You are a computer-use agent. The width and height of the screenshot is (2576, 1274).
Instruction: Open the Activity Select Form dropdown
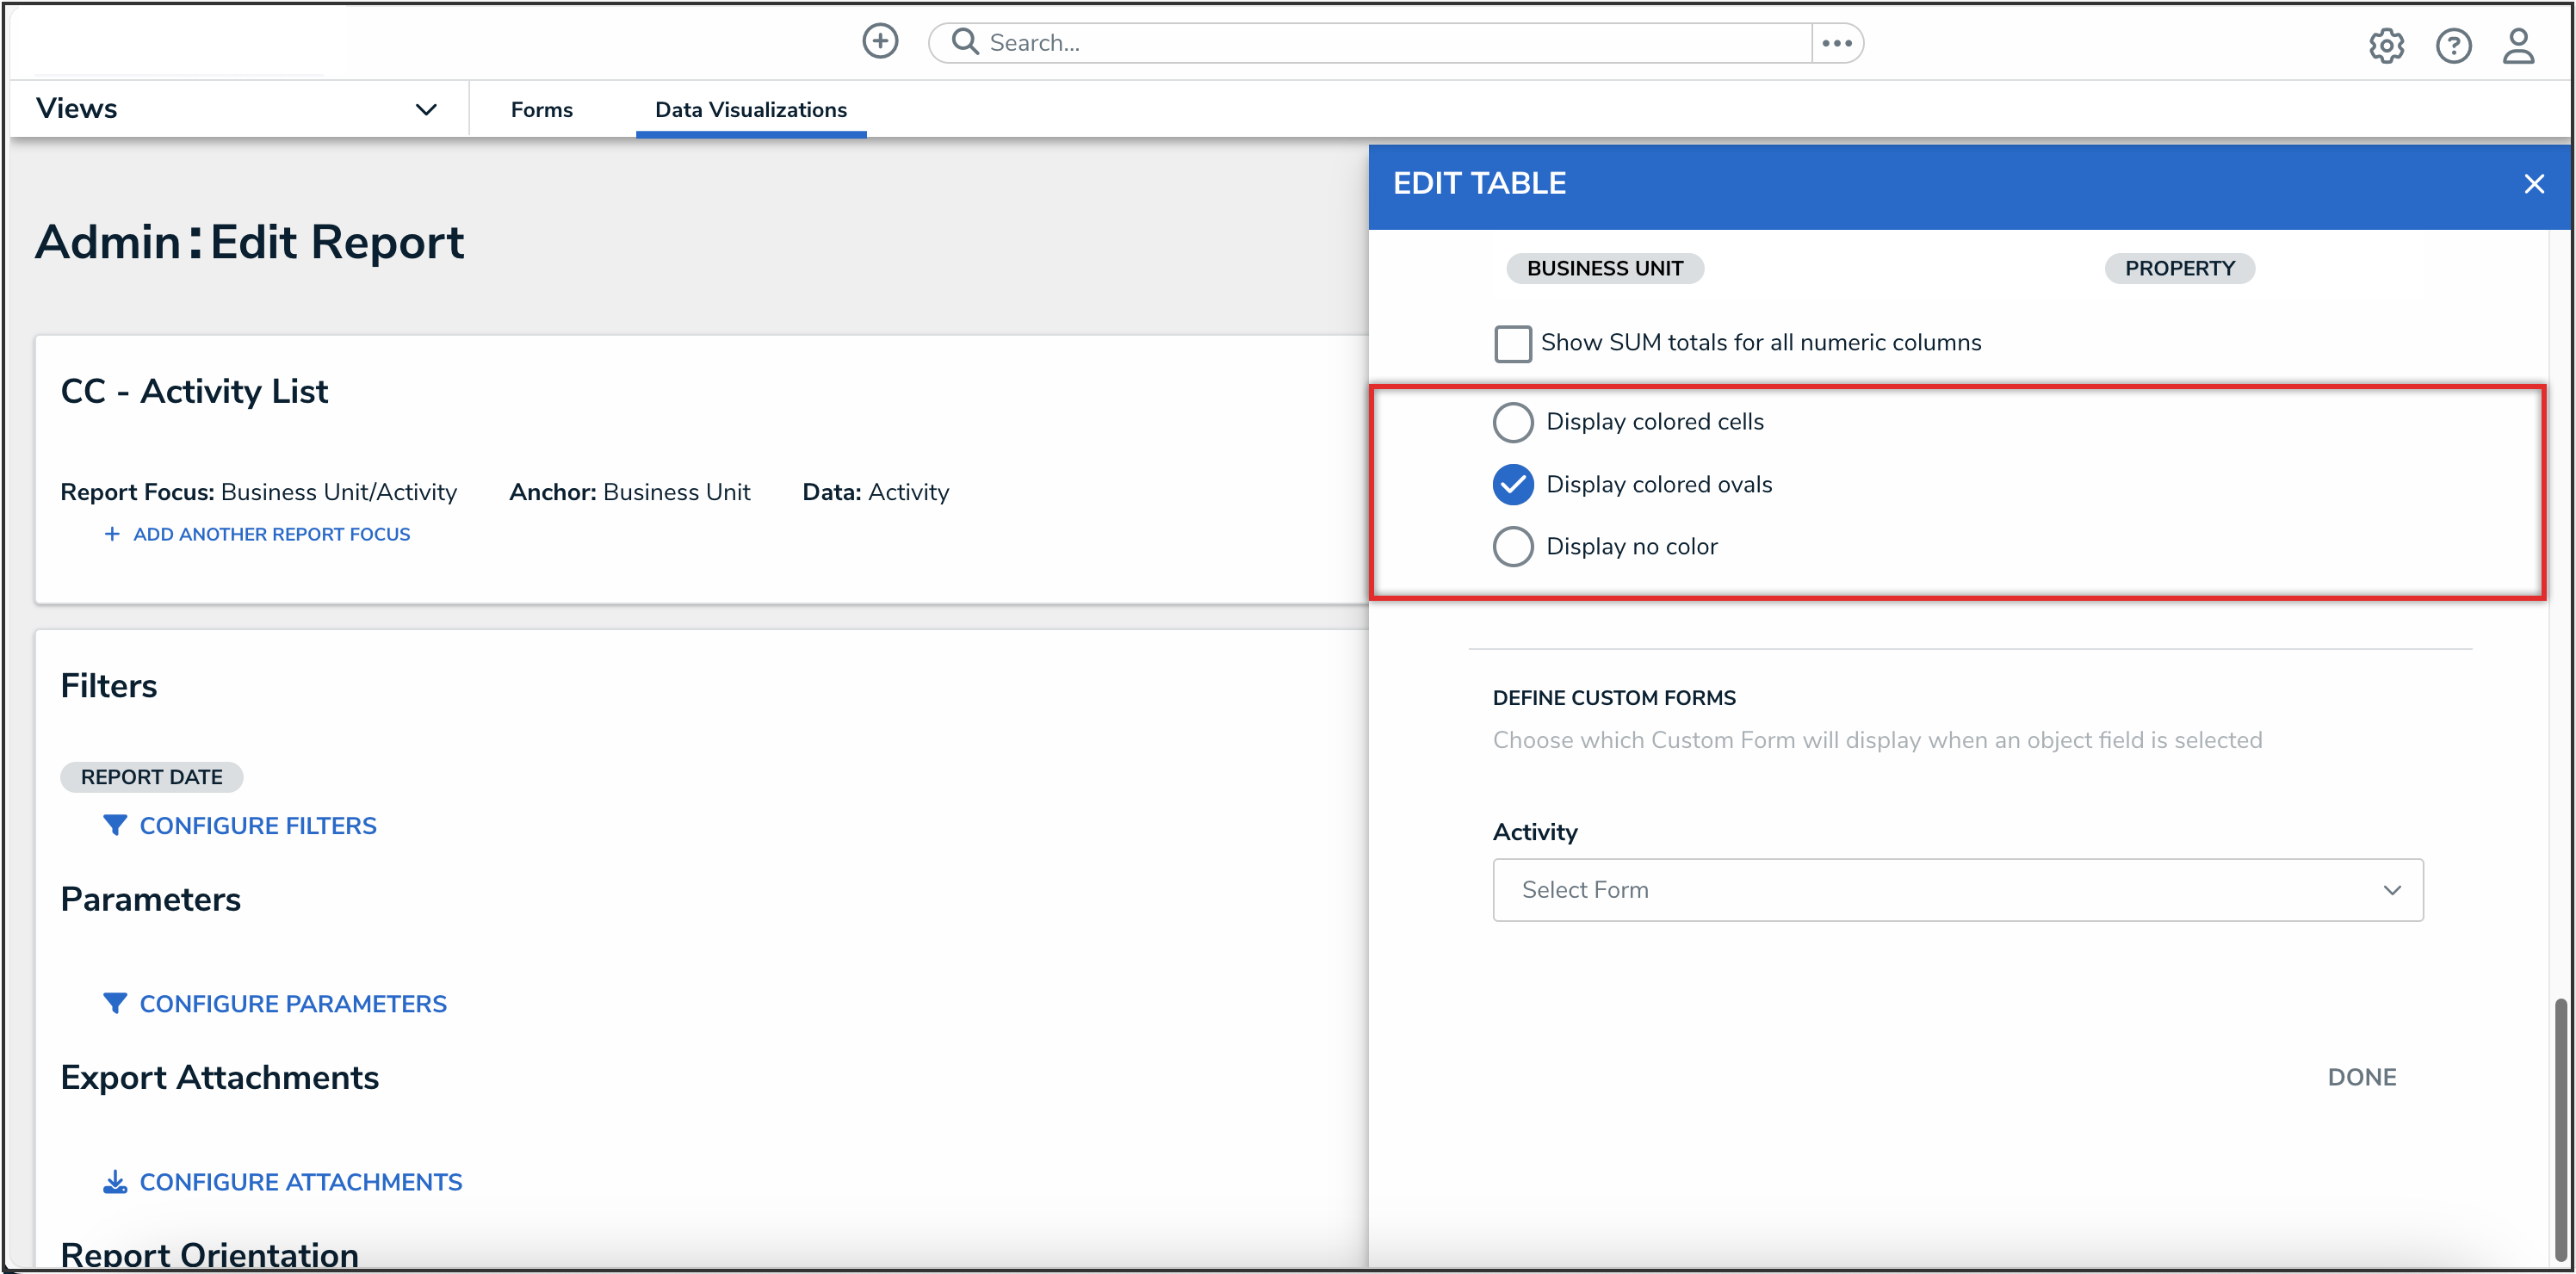1957,890
